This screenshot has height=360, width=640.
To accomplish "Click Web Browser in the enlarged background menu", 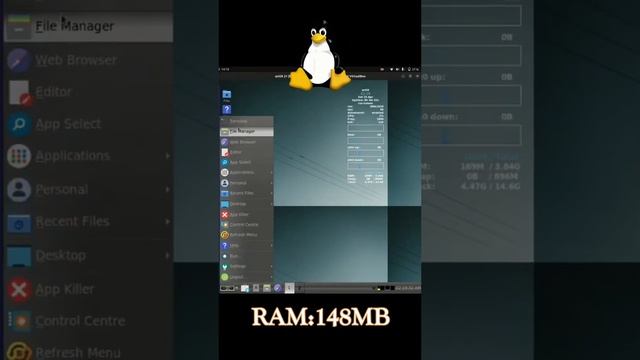I will (x=89, y=60).
